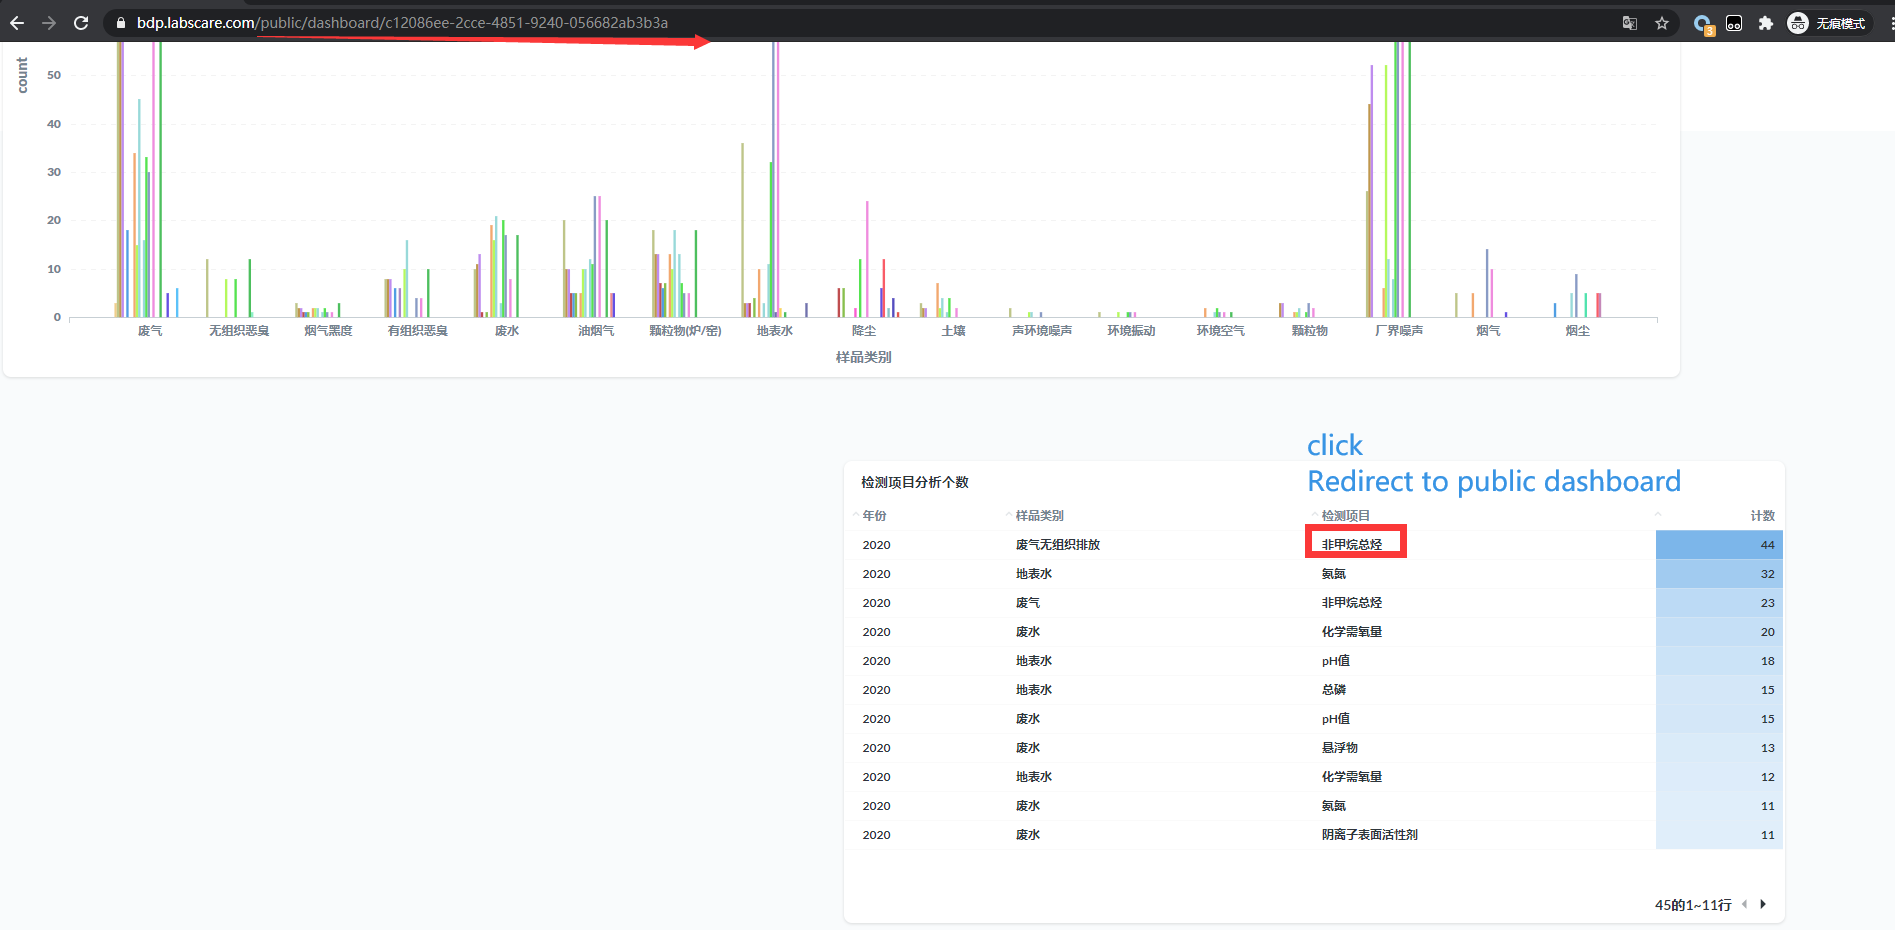The height and width of the screenshot is (930, 1895).
Task: Open the Chrome three-dot menu
Action: (x=1888, y=22)
